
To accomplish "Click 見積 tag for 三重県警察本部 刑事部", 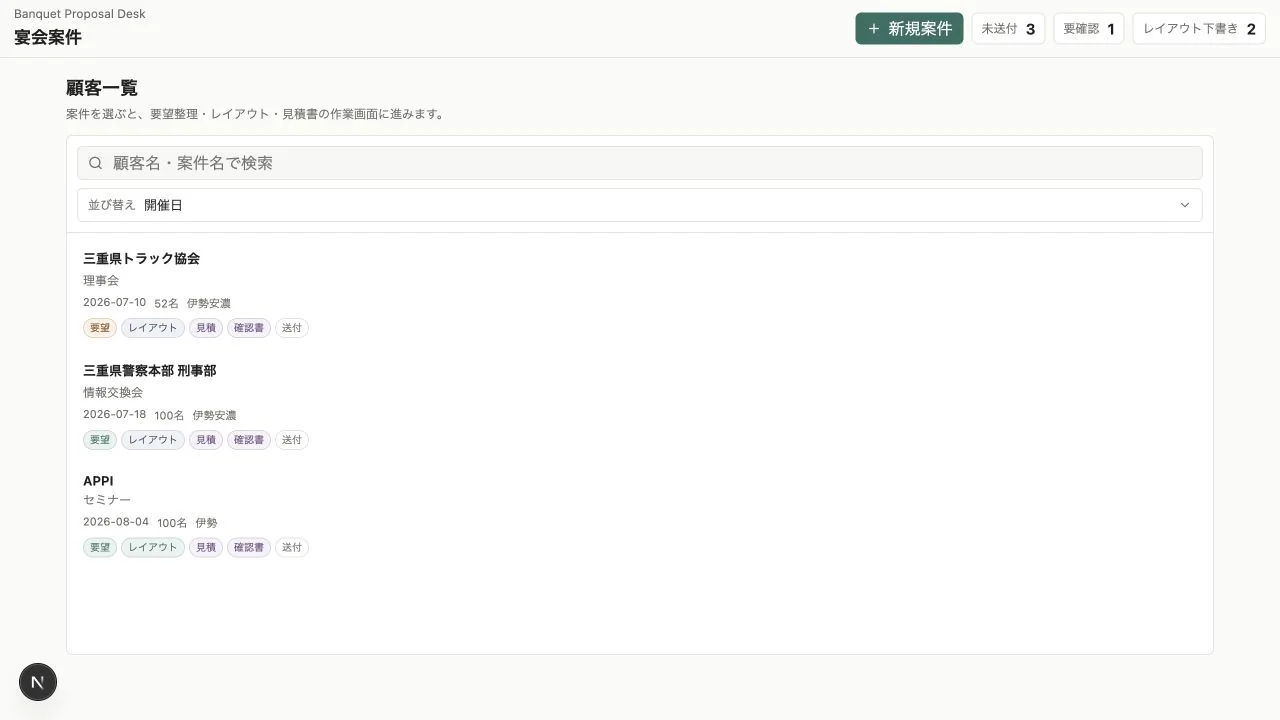I will [x=206, y=440].
